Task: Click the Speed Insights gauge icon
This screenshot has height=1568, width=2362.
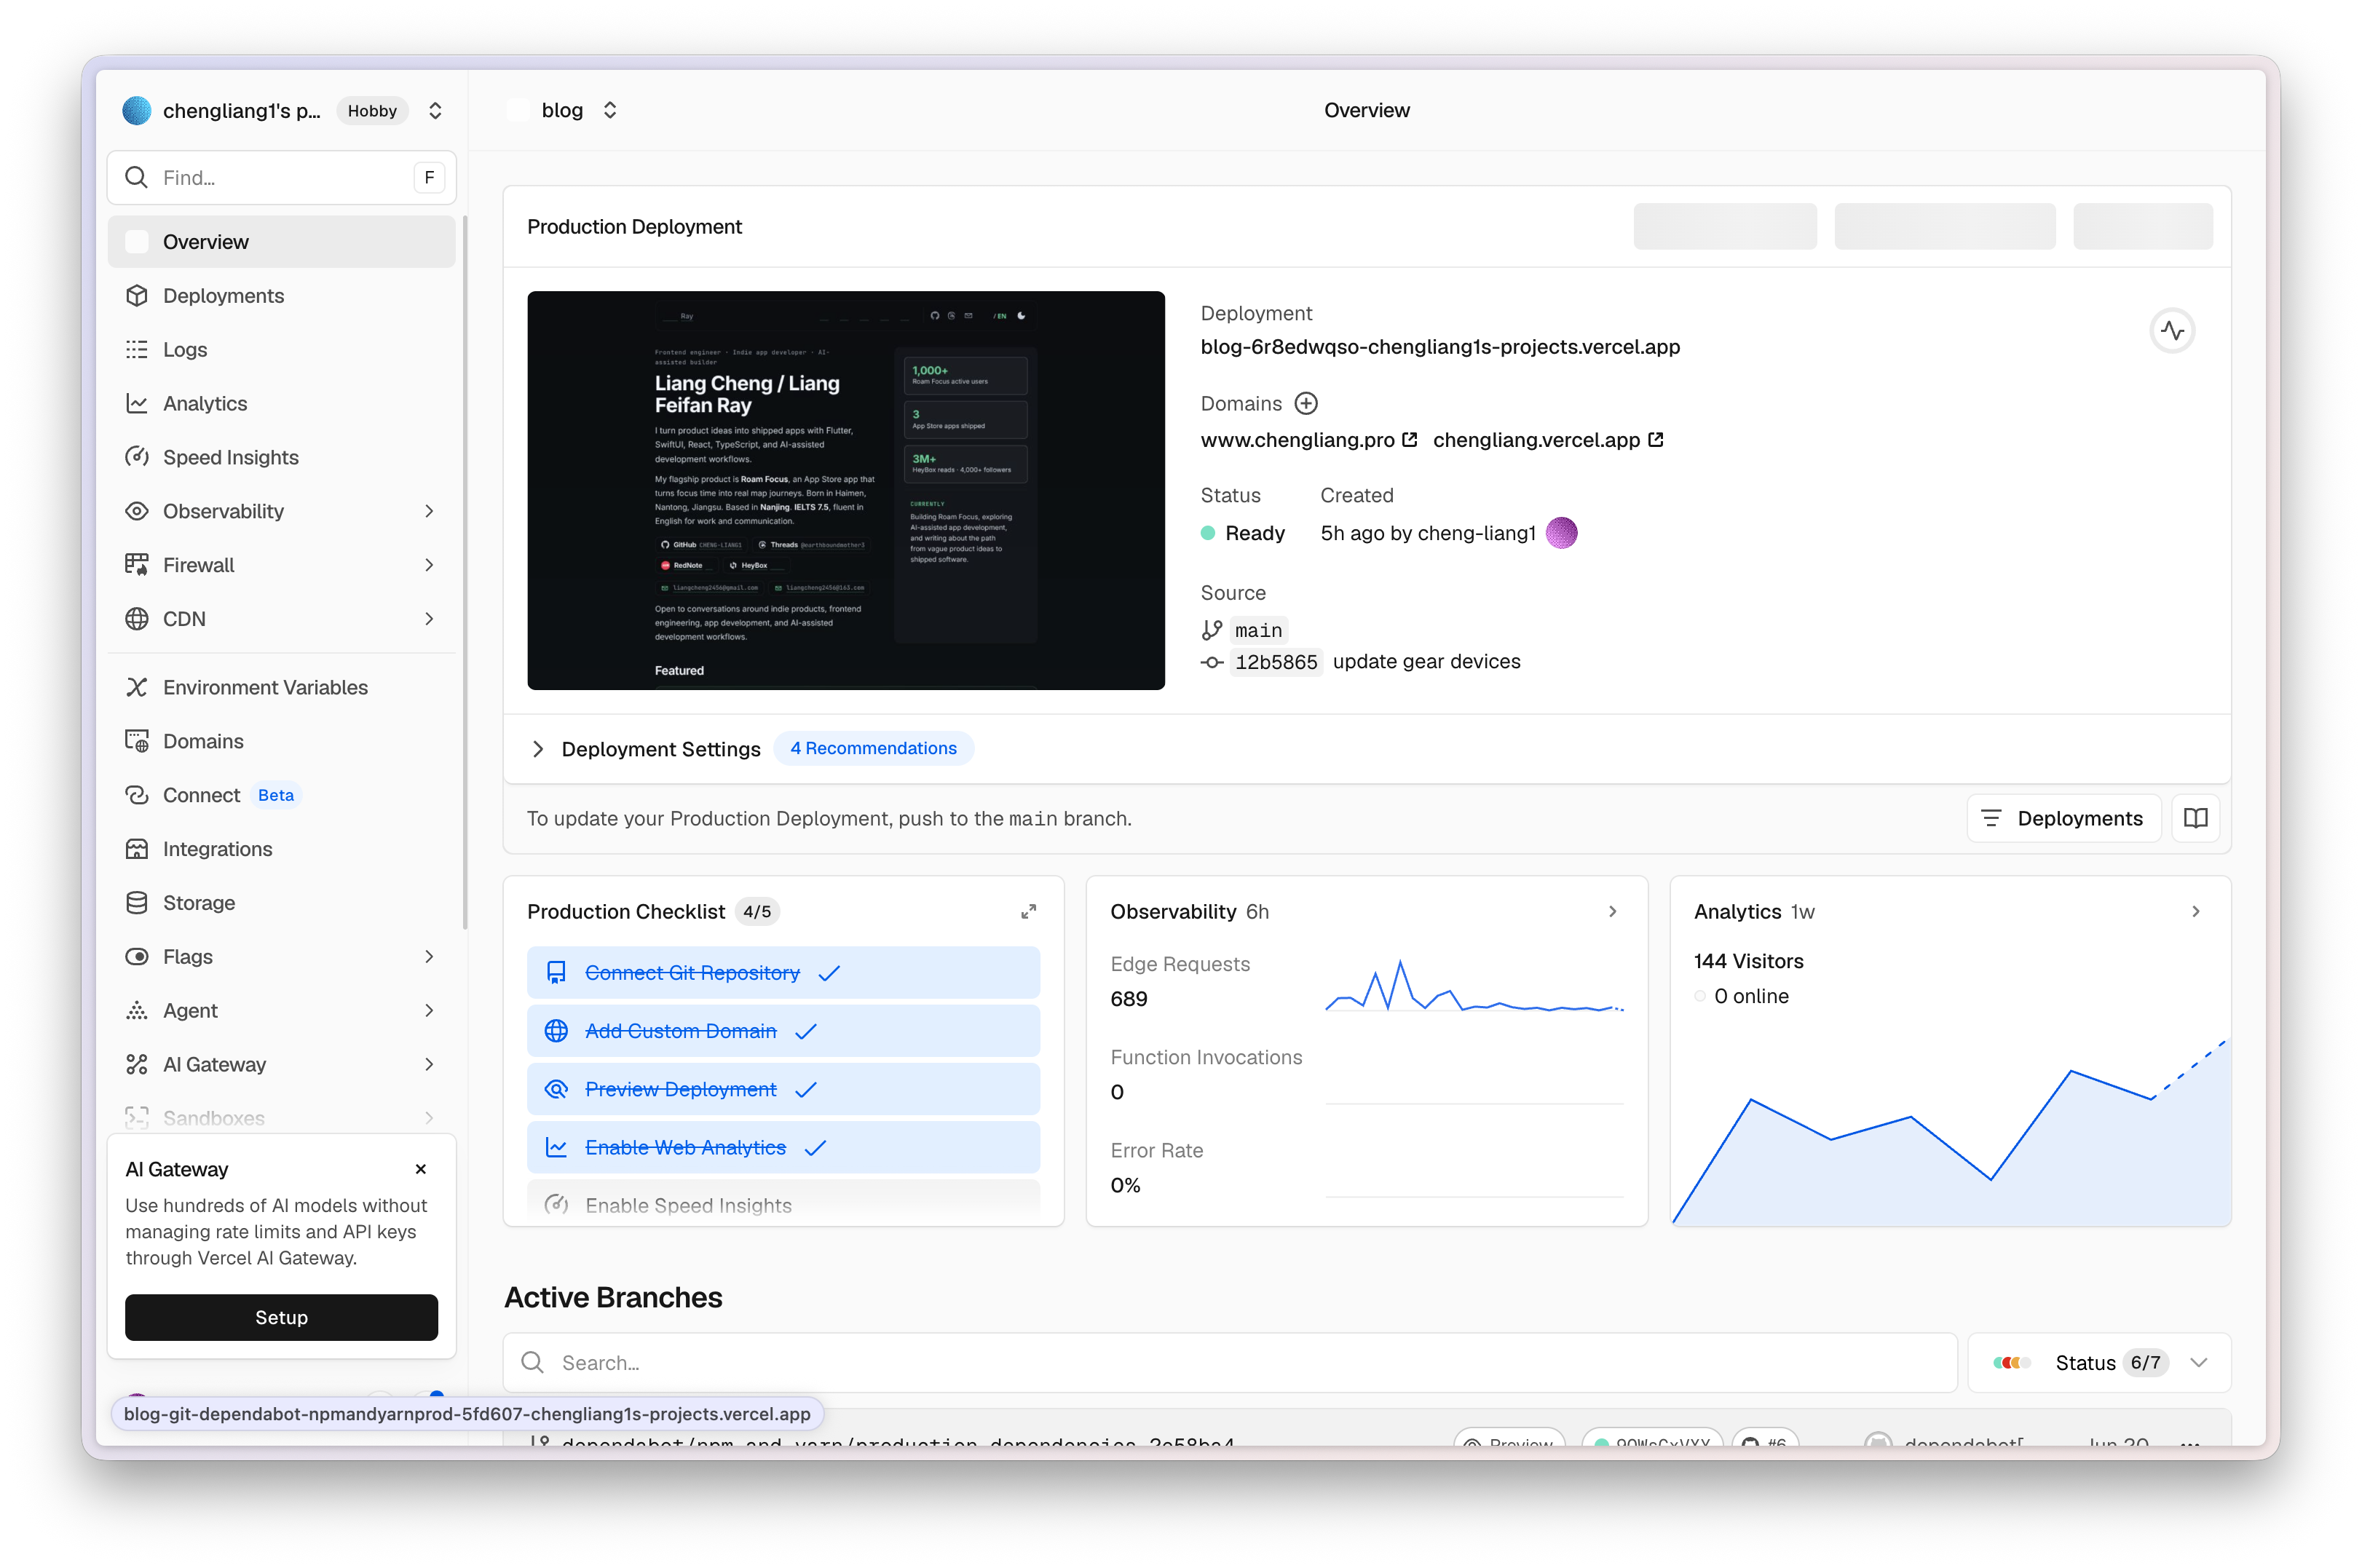Action: click(x=137, y=457)
